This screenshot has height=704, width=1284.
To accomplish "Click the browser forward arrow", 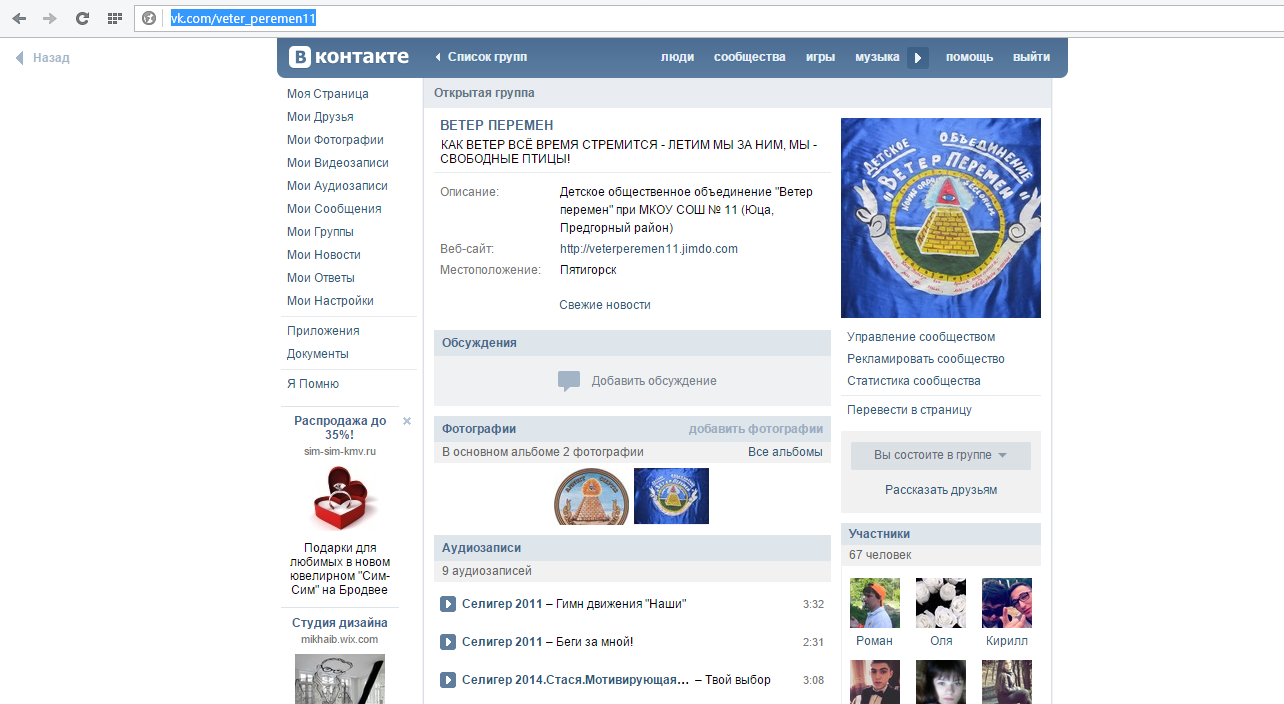I will [50, 18].
